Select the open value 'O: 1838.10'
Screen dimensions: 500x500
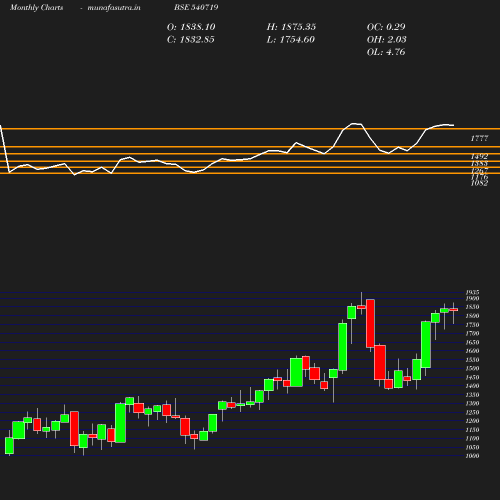(x=191, y=27)
